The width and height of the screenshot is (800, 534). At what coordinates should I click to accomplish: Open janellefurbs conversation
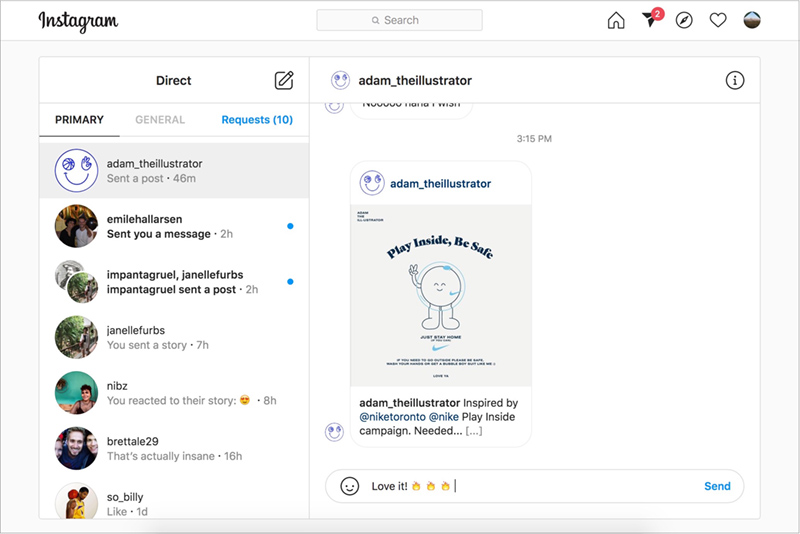coord(174,337)
